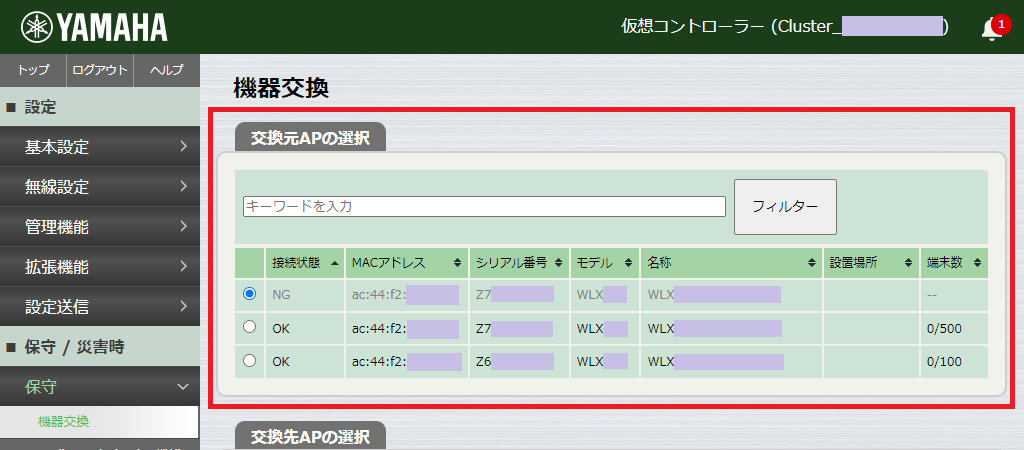Expand the 基本設定 menu
This screenshot has width=1024, height=450.
point(100,147)
